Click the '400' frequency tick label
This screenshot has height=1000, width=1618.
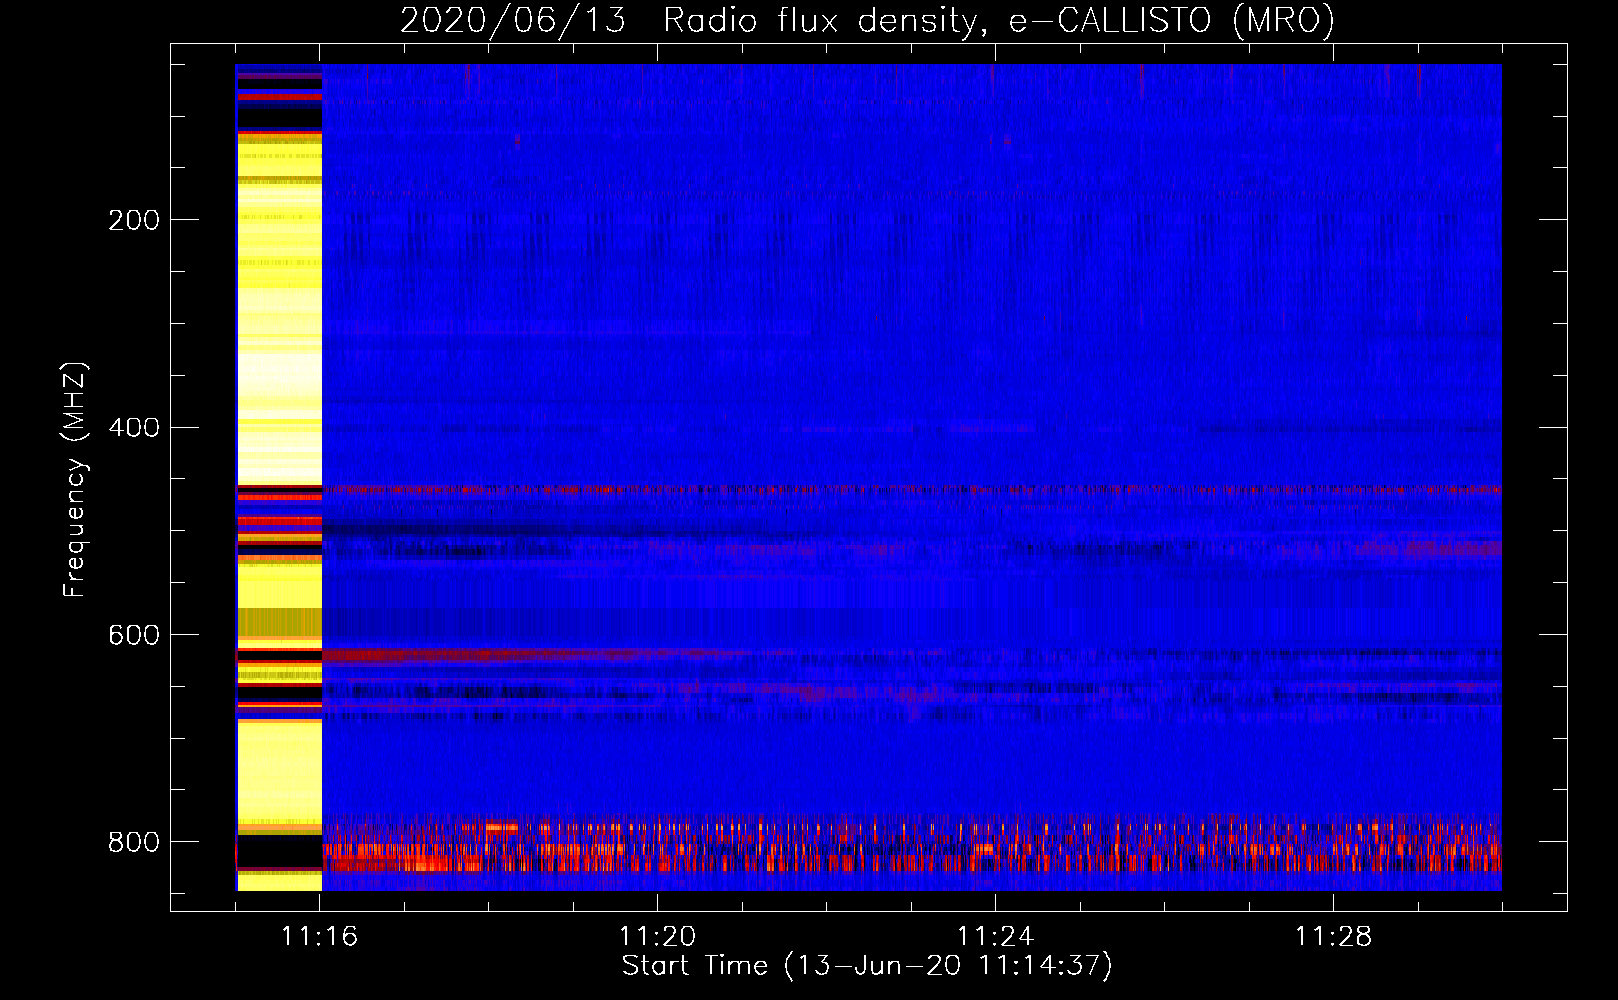pos(134,428)
